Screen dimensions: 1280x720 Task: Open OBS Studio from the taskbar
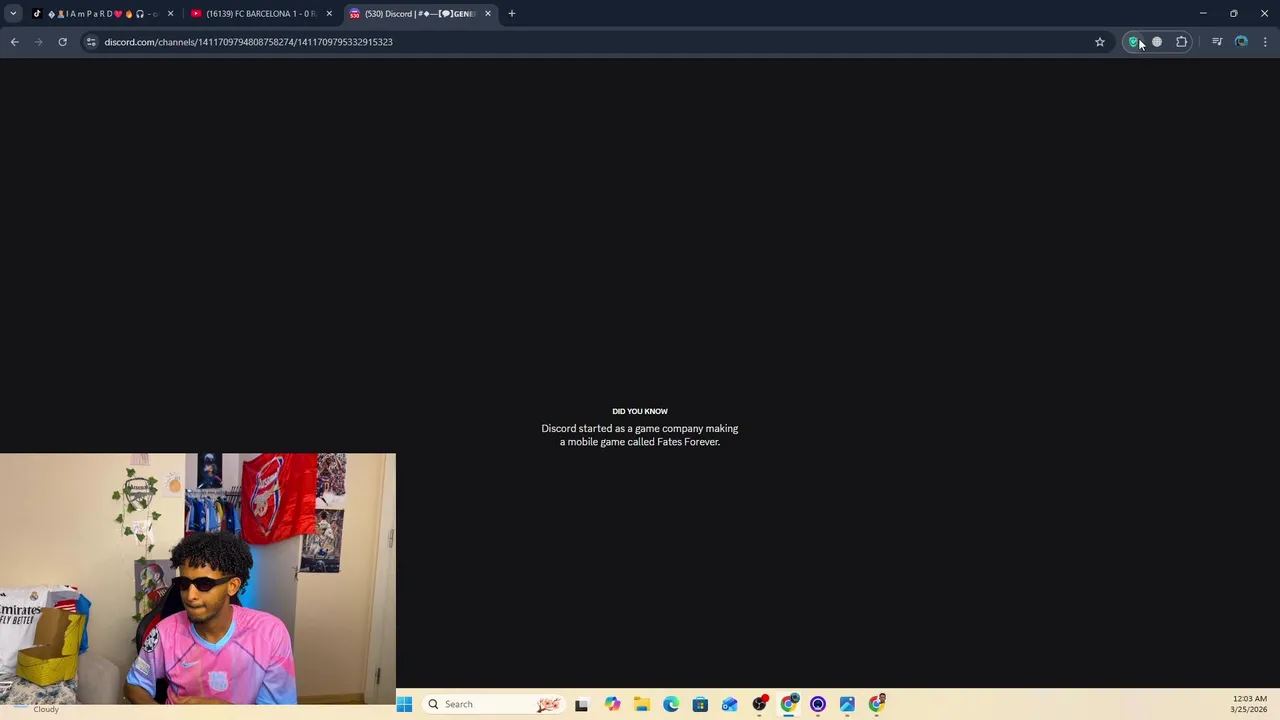click(760, 704)
